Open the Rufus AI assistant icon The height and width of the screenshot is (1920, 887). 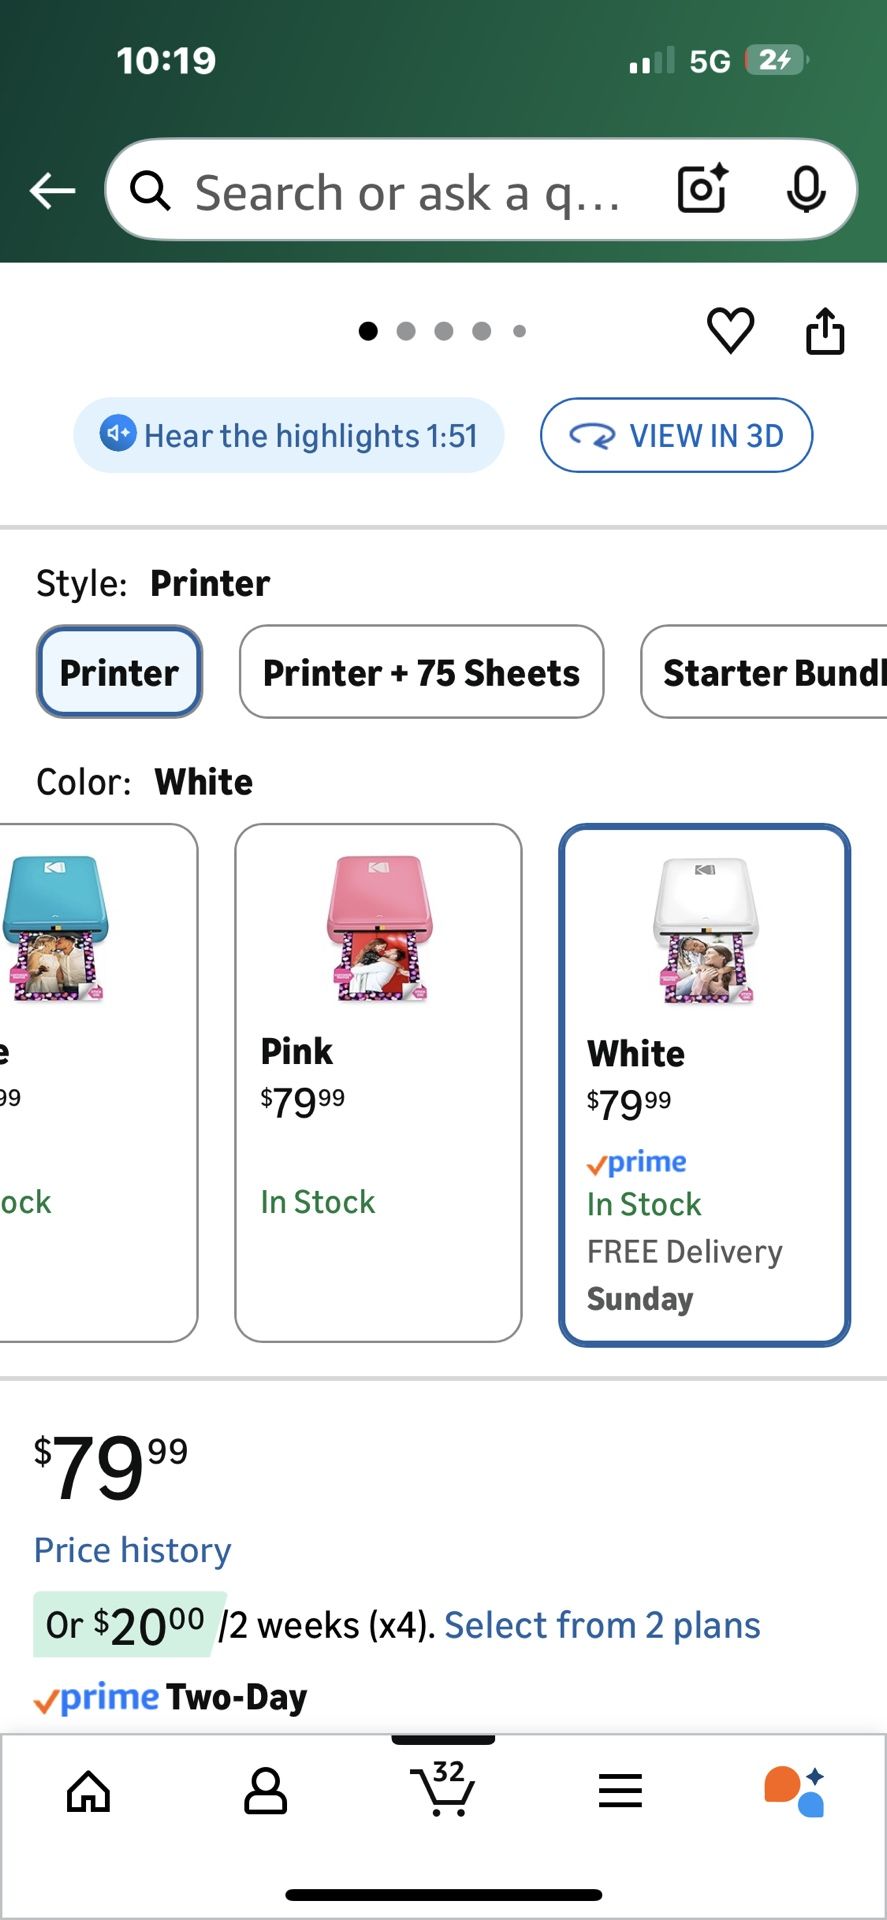[795, 1790]
